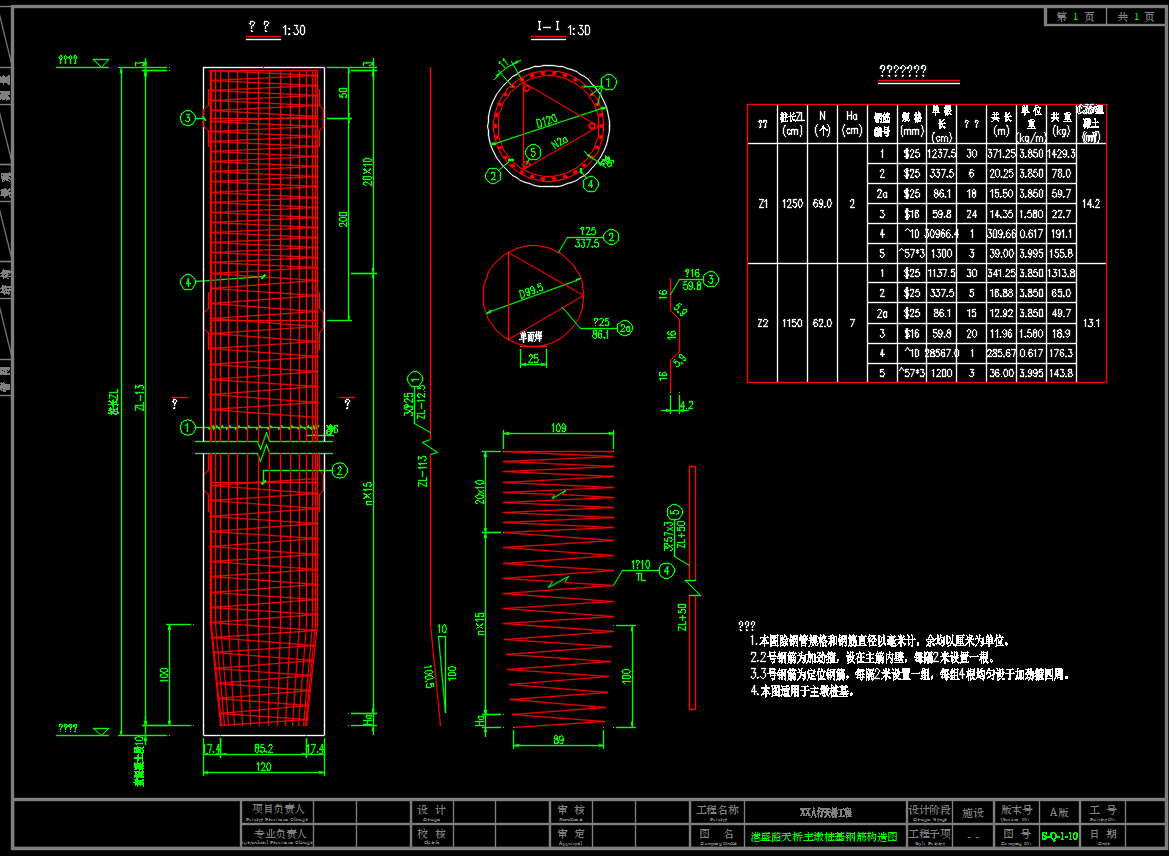The height and width of the screenshot is (856, 1169).
Task: Click the circled 2a rebar callout
Action: tap(626, 327)
